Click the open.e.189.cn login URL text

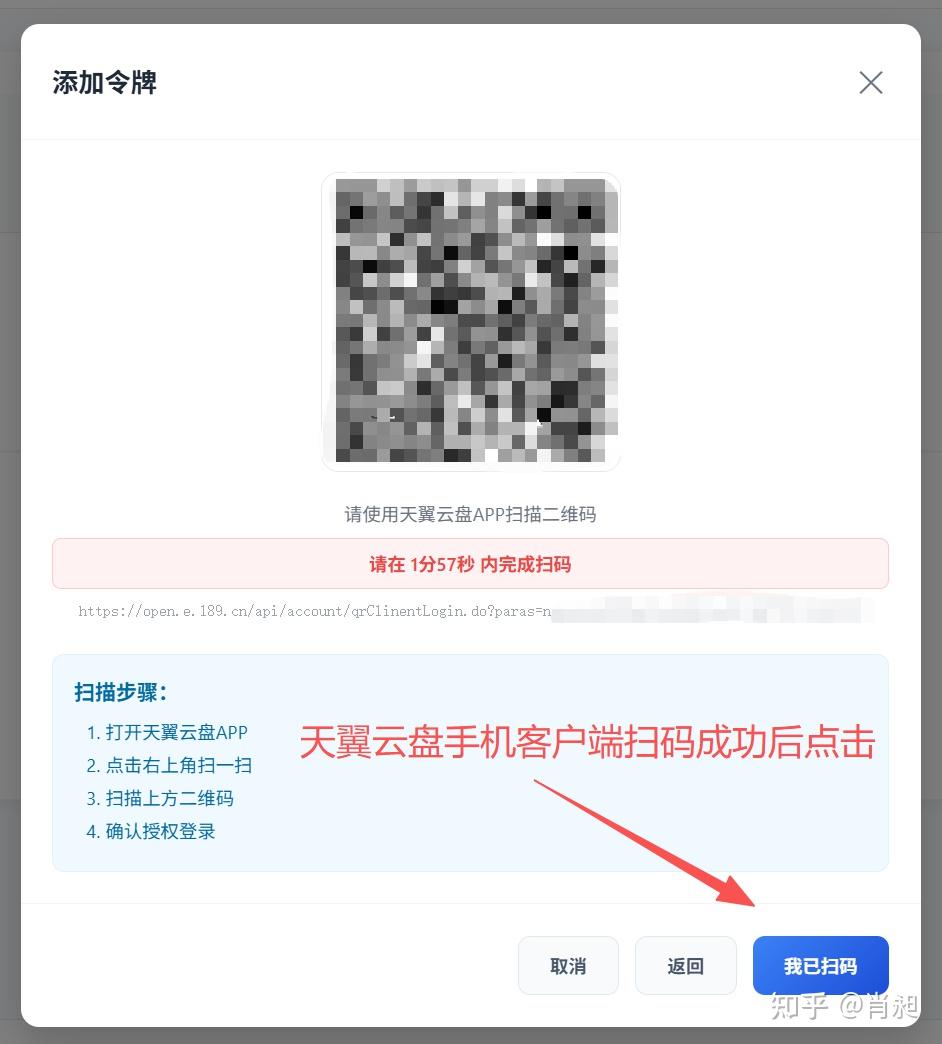(314, 611)
